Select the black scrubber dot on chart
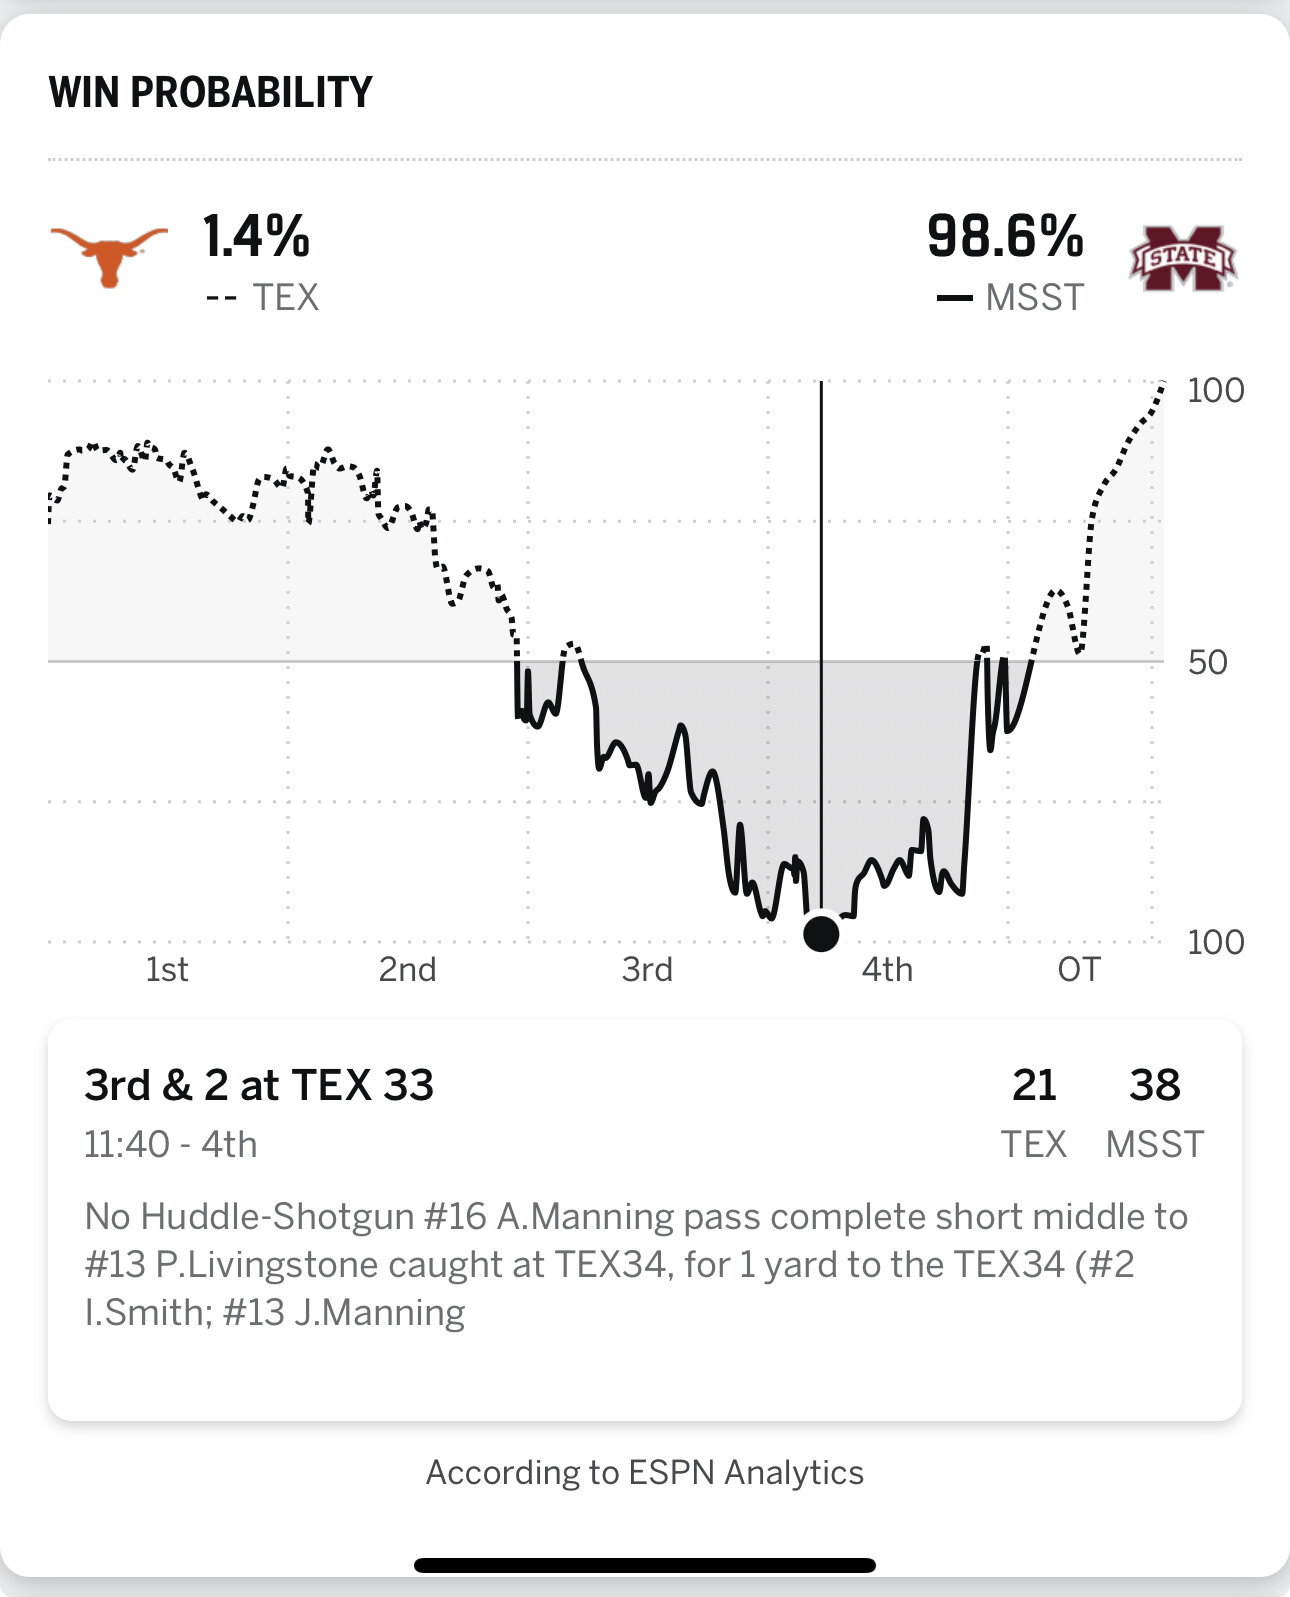Image resolution: width=1290 pixels, height=1597 pixels. coord(822,933)
